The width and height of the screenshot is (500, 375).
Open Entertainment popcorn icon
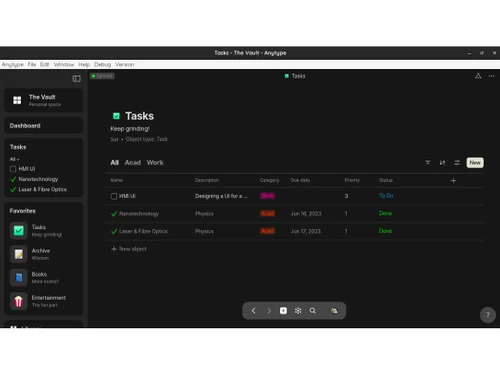(x=19, y=301)
